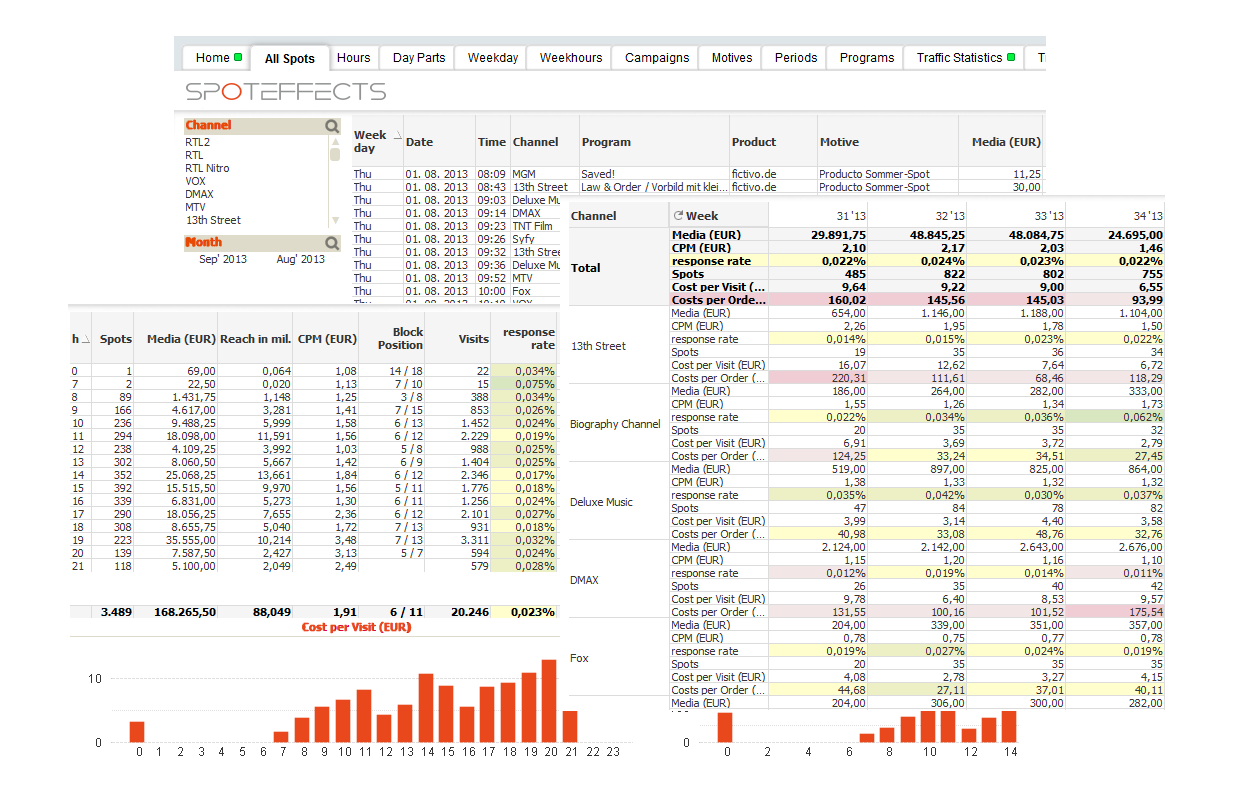
Task: Click total media value 168.265,50
Action: pos(176,612)
